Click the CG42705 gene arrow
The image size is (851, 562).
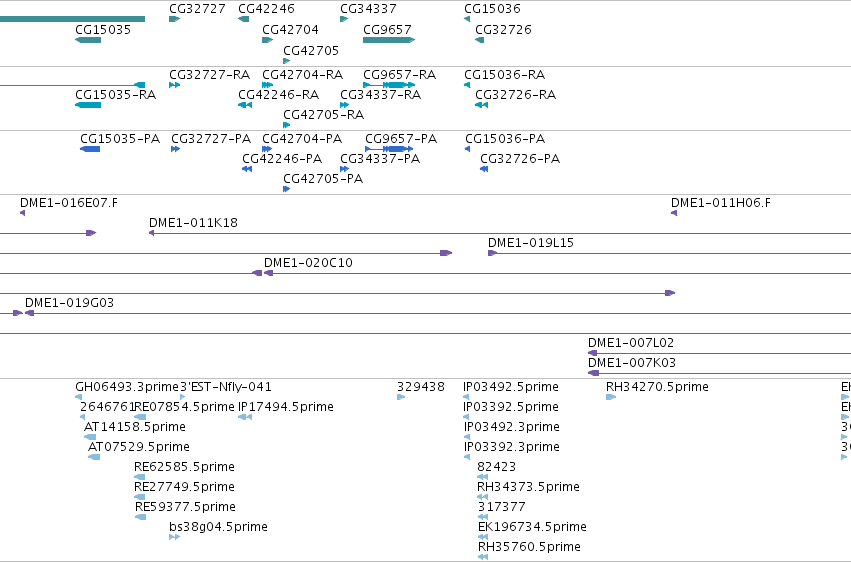pos(287,61)
